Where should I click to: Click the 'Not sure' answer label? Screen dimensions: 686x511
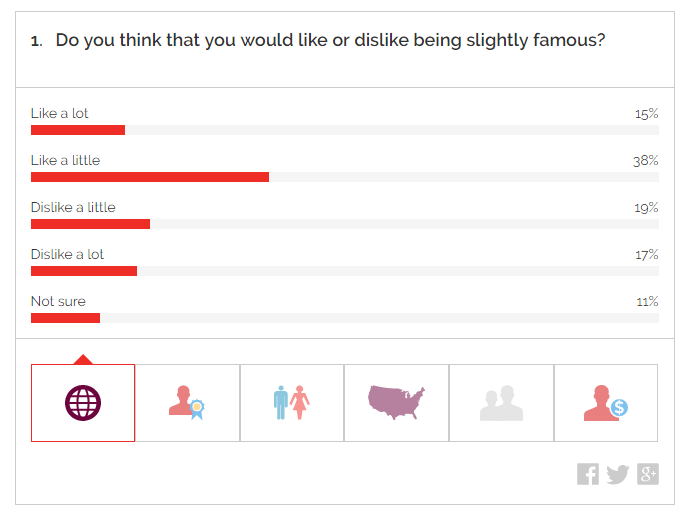click(x=58, y=301)
